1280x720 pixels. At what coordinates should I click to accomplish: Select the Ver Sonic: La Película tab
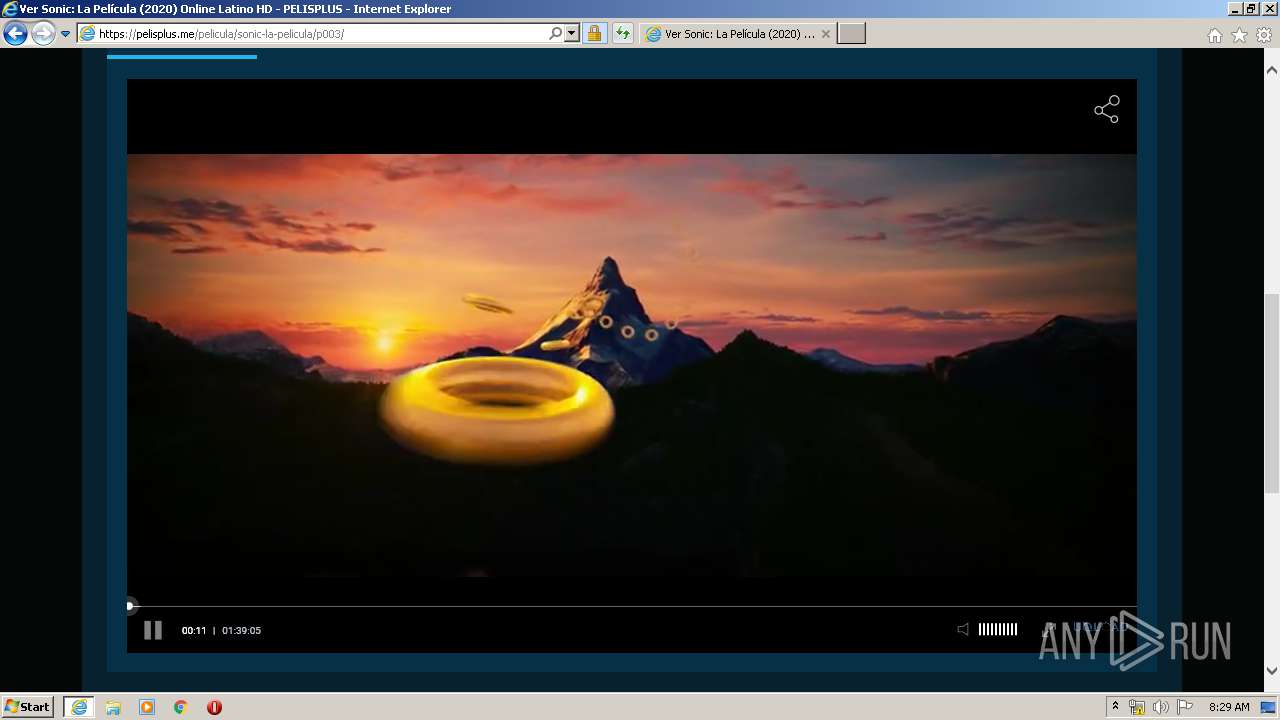coord(738,34)
